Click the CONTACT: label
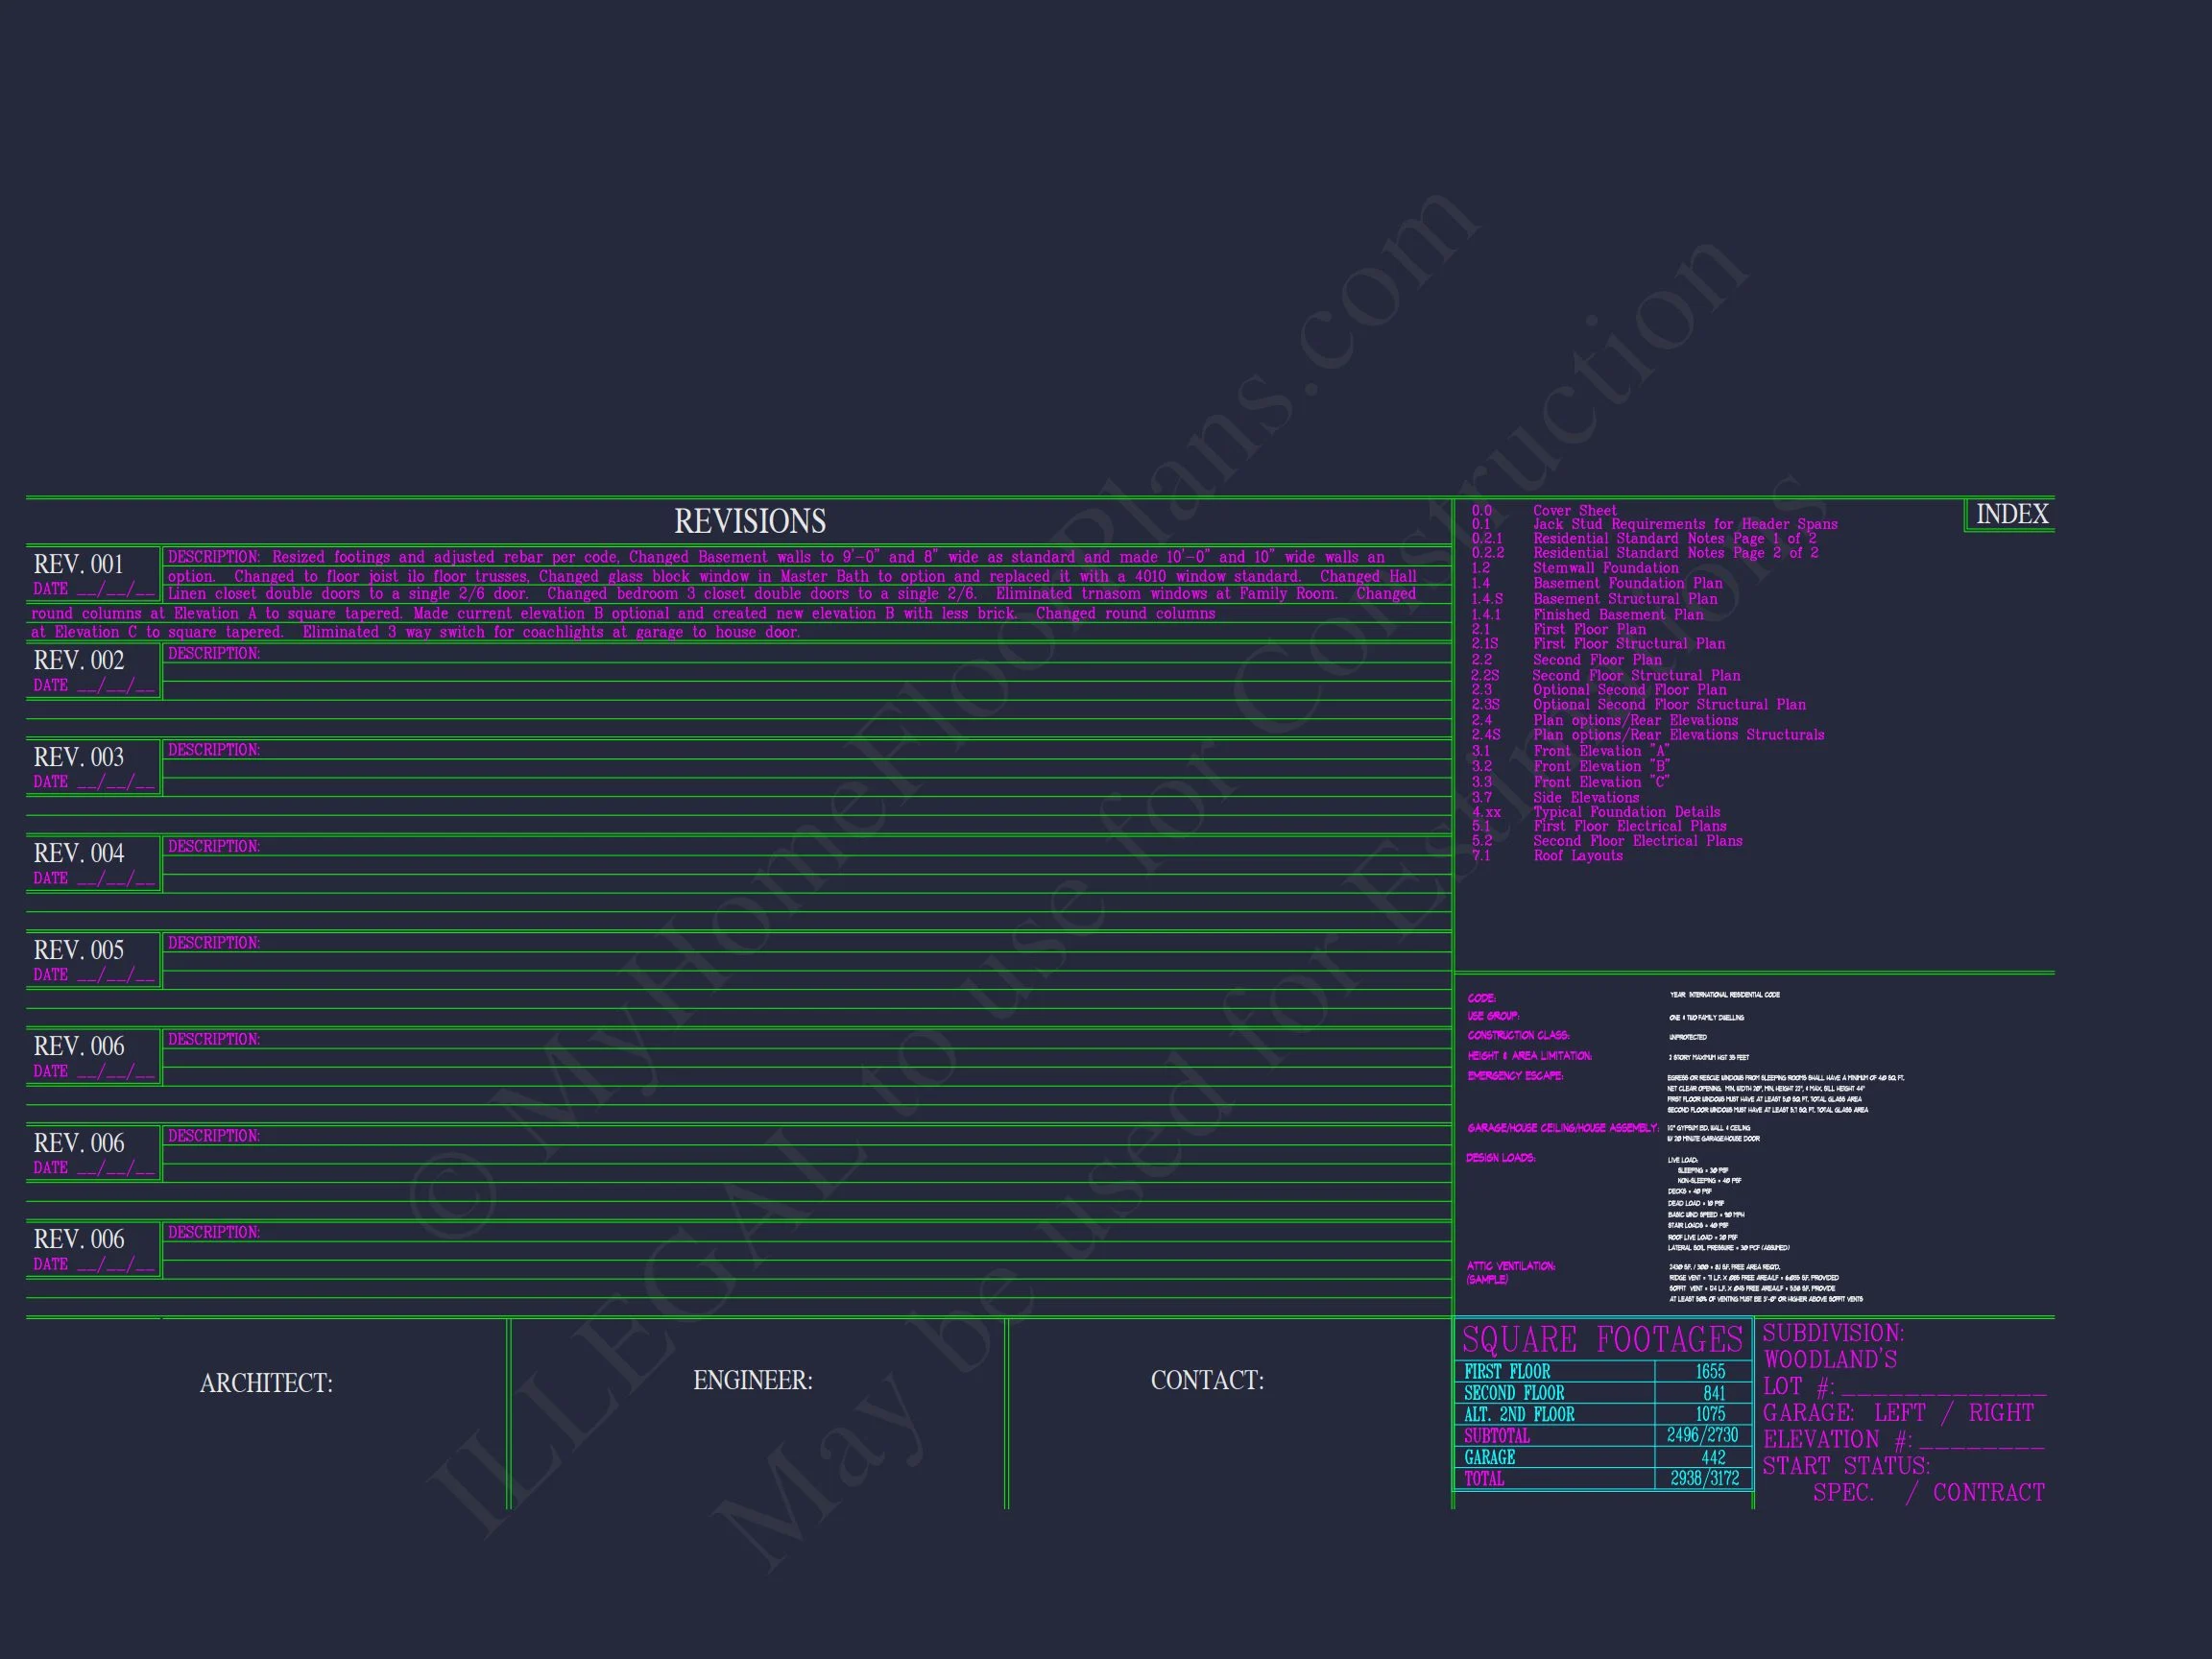Viewport: 2212px width, 1659px height. pos(1207,1380)
